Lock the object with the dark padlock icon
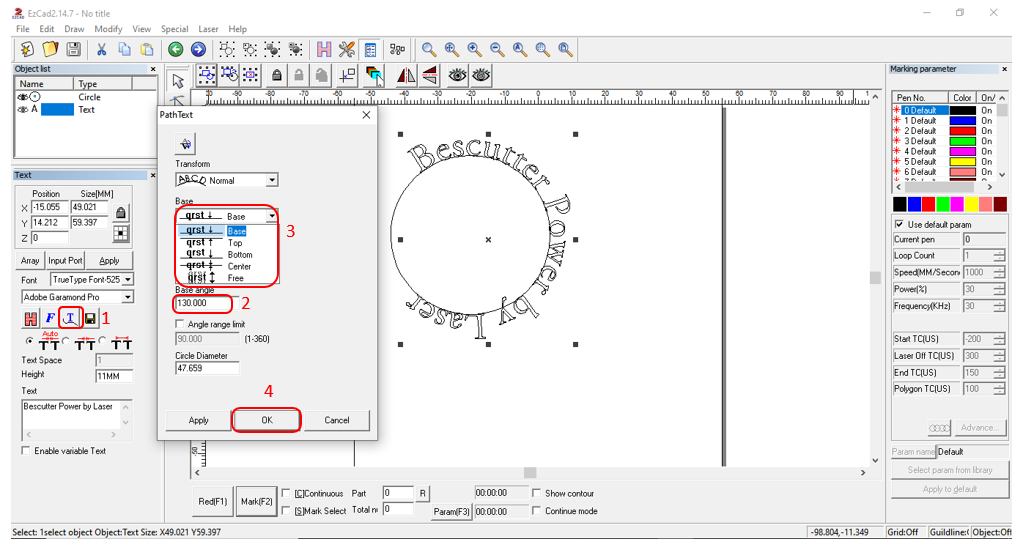 pos(276,75)
